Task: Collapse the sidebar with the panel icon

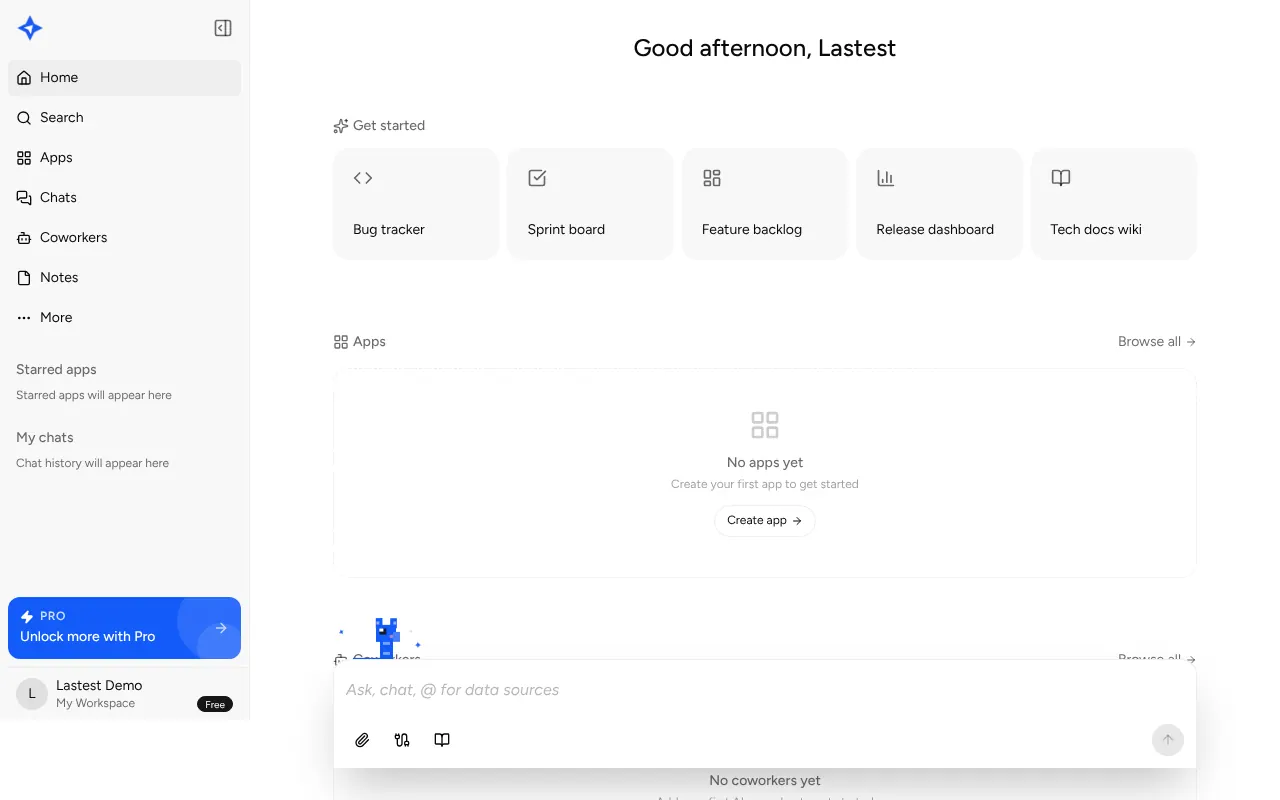Action: pyautogui.click(x=223, y=28)
